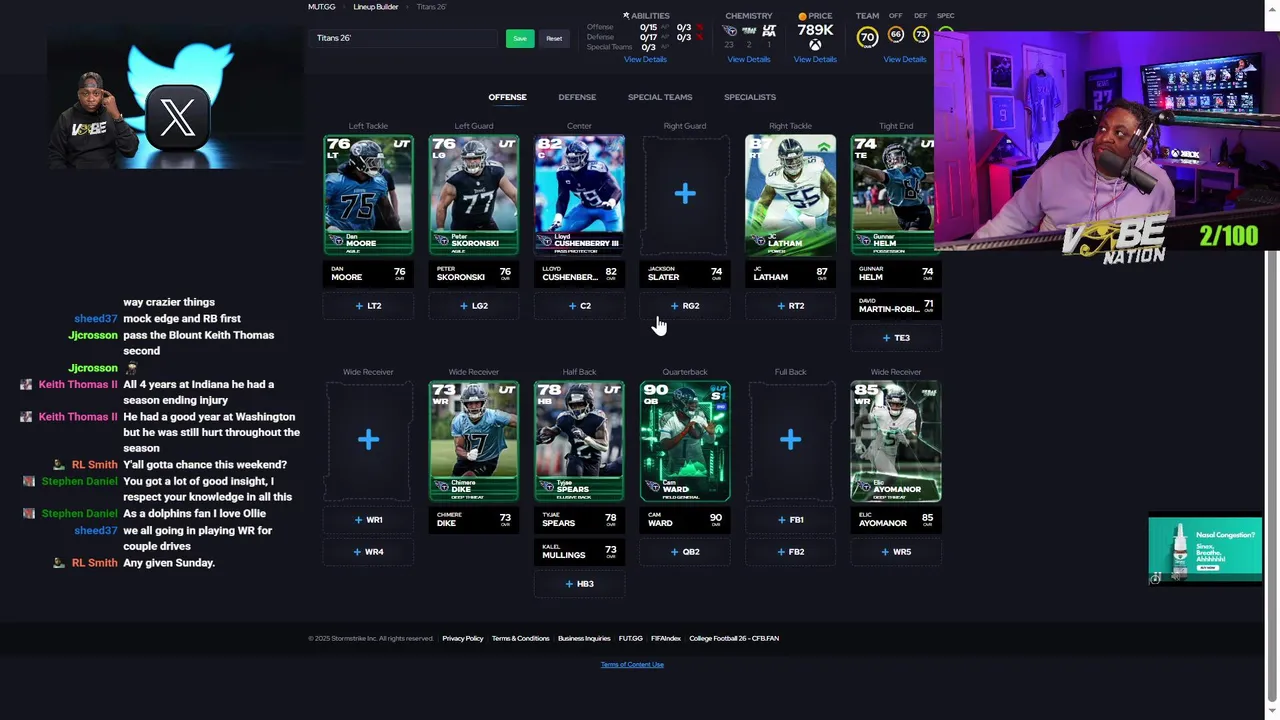Screen dimensions: 1280x720
Task: Add a player to empty Right Guard slot
Action: [x=685, y=194]
